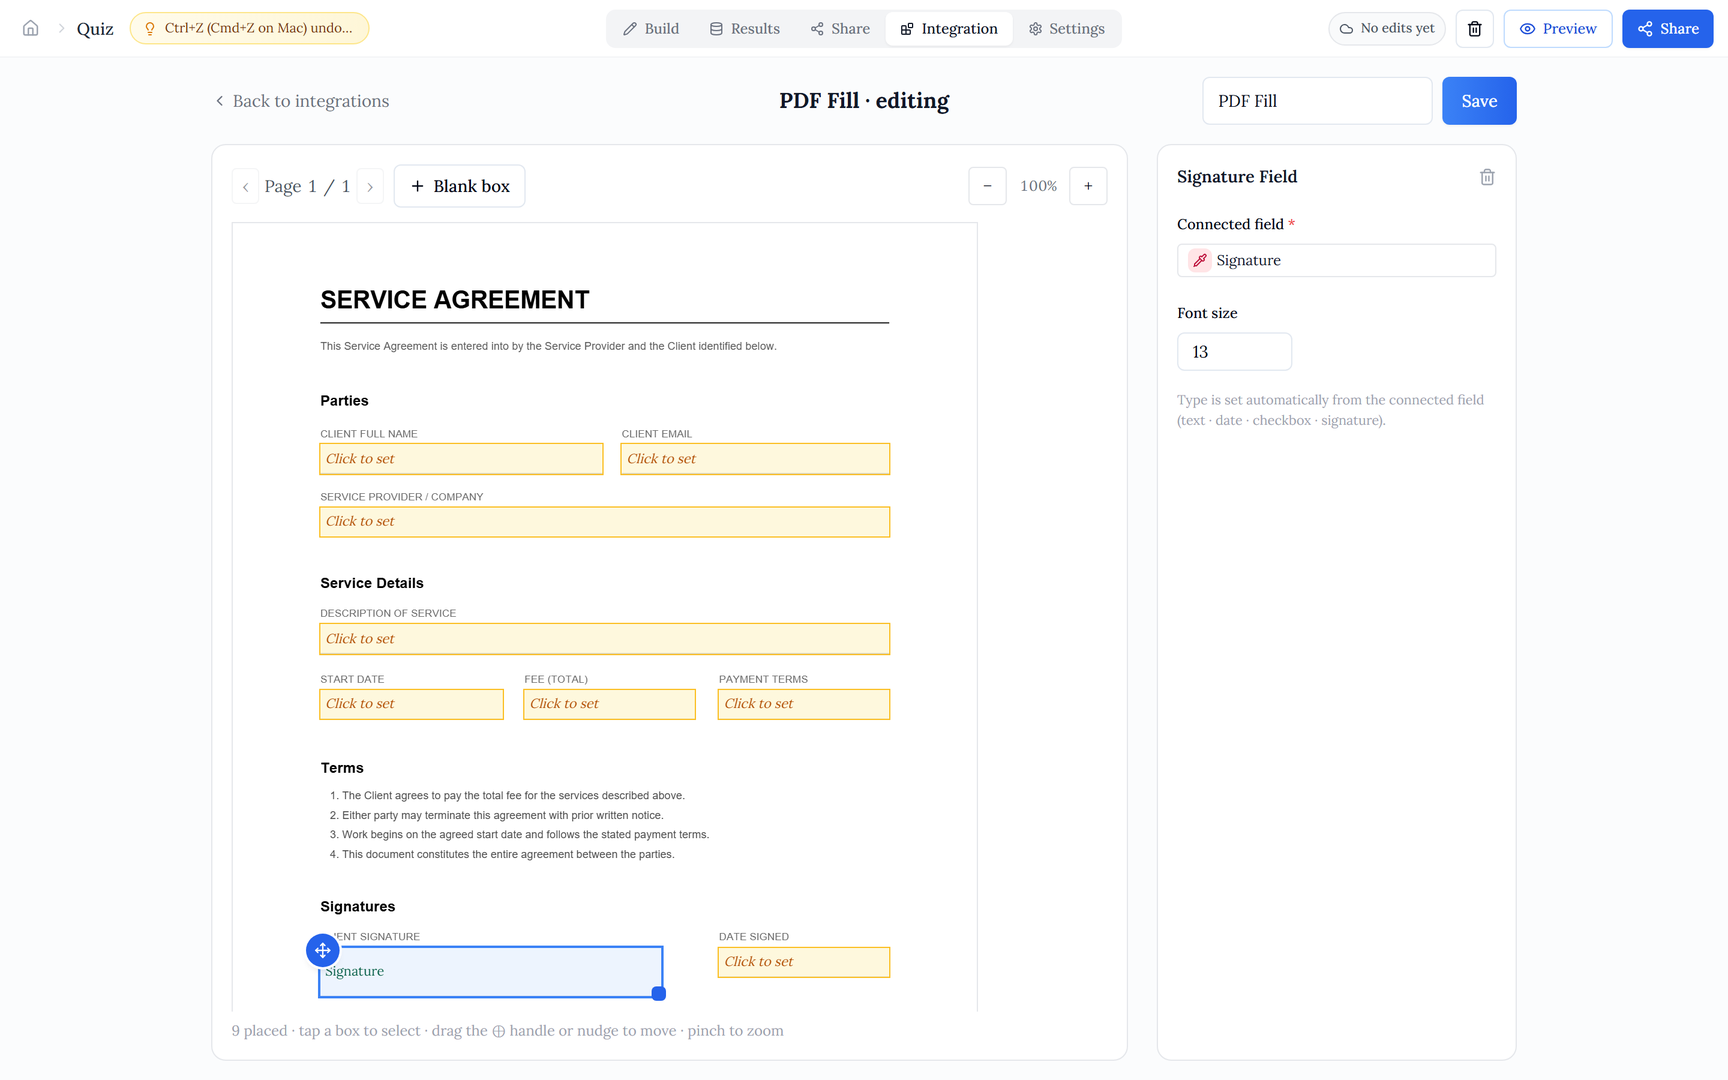Click the Font size input field

point(1234,352)
